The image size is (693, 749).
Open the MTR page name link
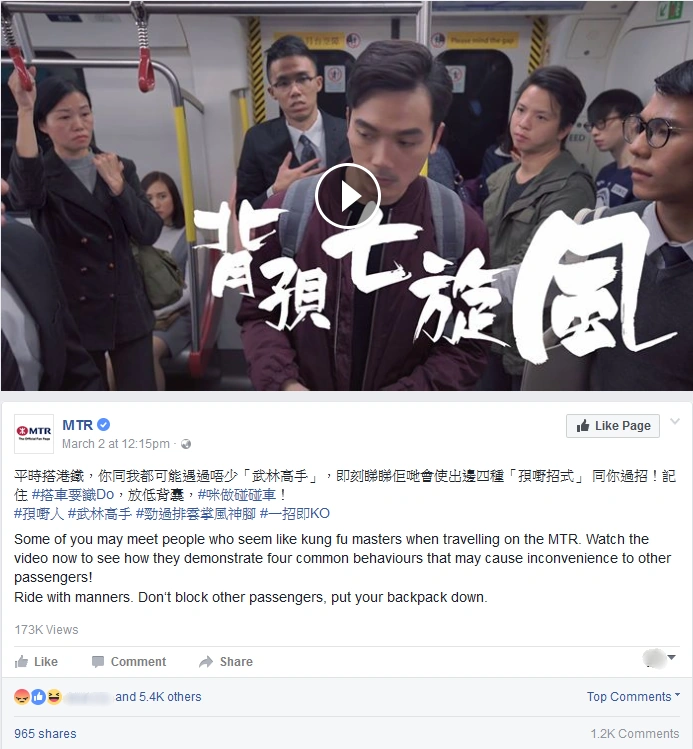77,425
